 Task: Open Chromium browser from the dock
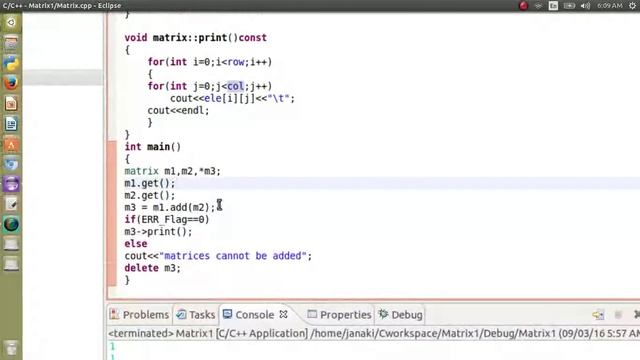click(x=11, y=164)
